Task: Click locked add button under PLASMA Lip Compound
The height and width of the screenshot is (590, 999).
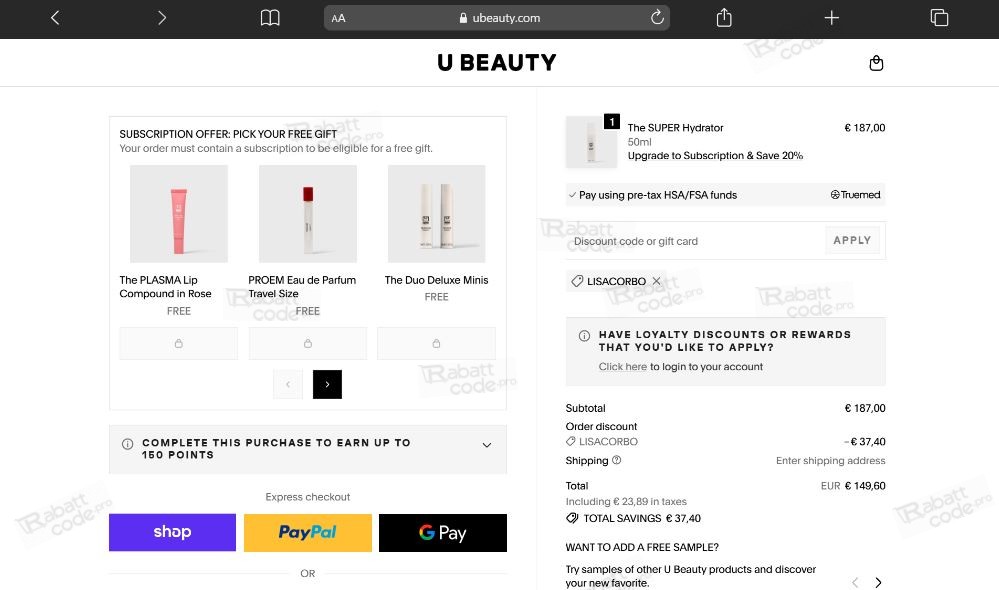Action: (x=178, y=343)
